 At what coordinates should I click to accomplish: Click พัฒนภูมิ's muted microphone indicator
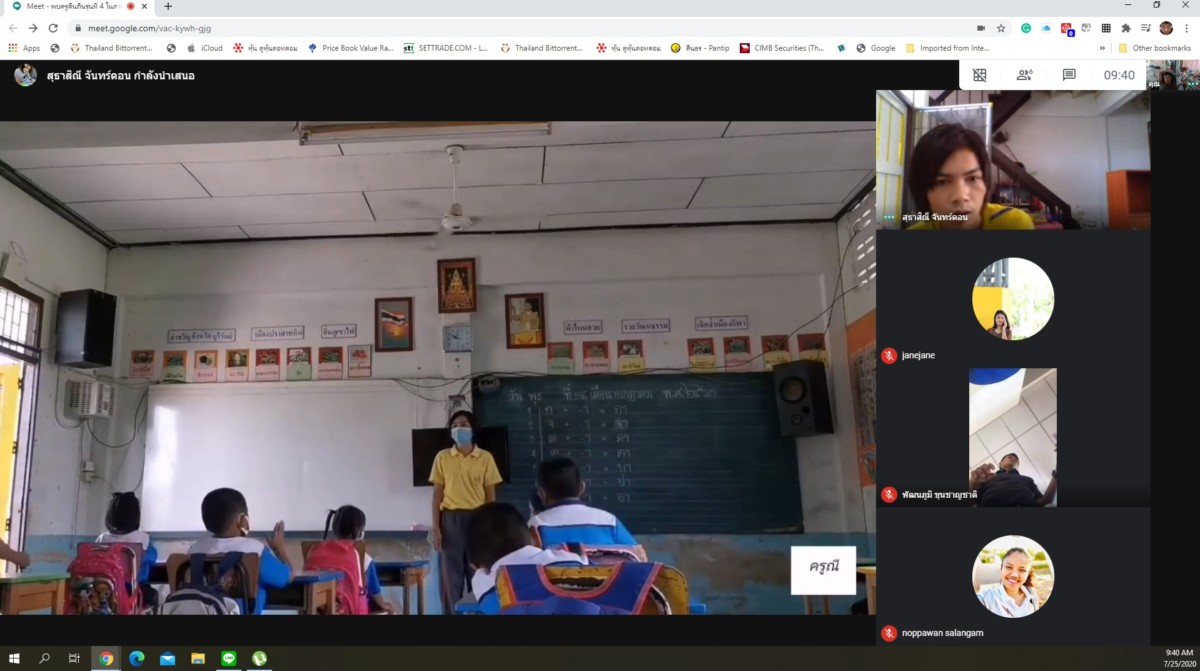click(x=888, y=494)
